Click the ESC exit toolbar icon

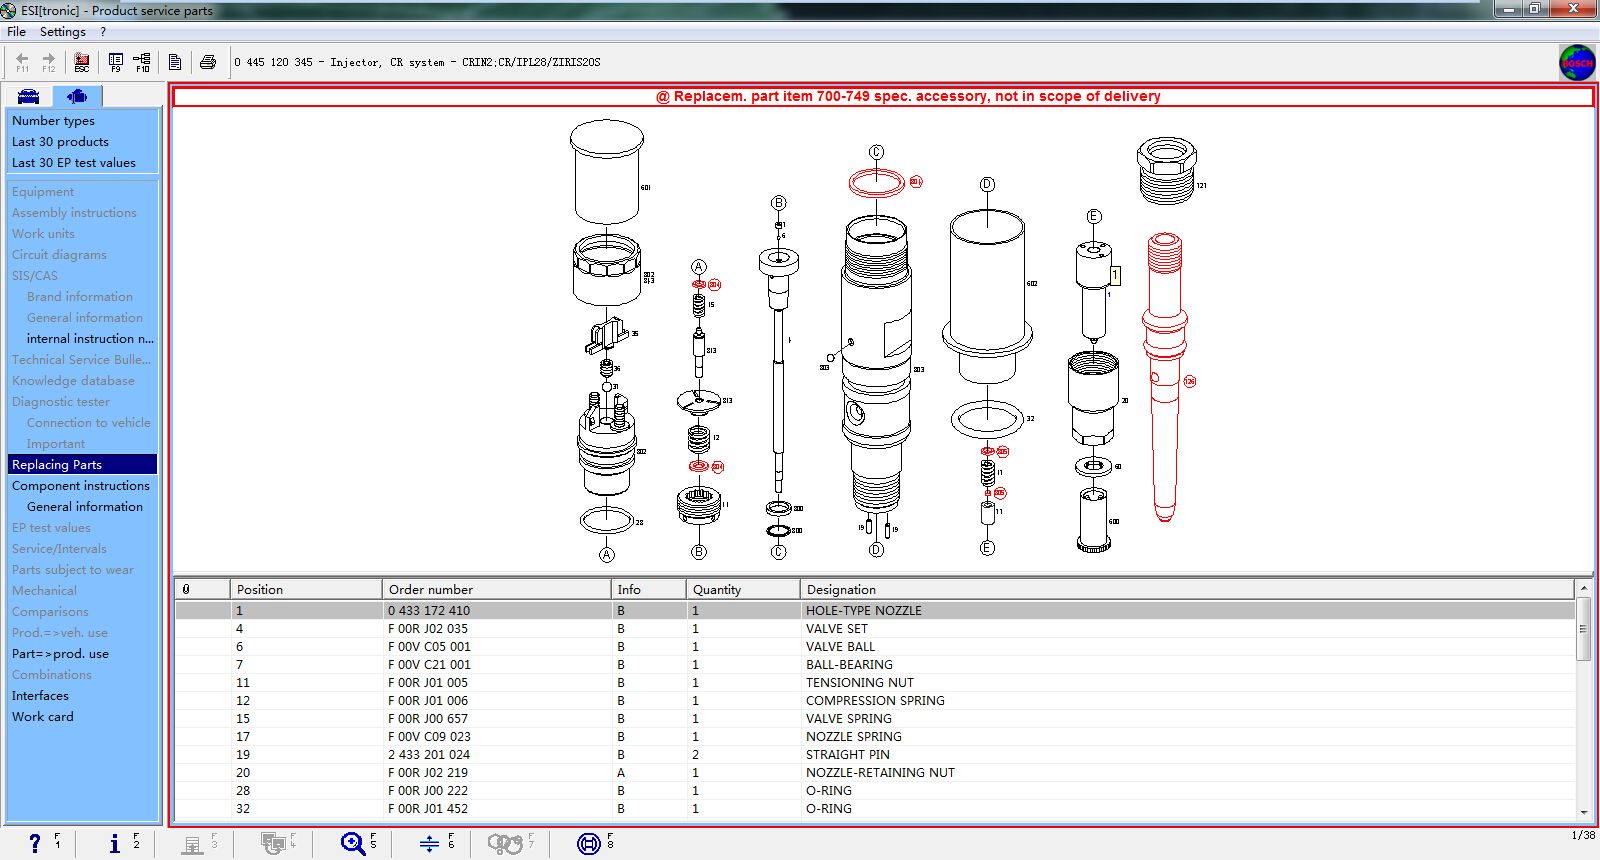tap(82, 62)
